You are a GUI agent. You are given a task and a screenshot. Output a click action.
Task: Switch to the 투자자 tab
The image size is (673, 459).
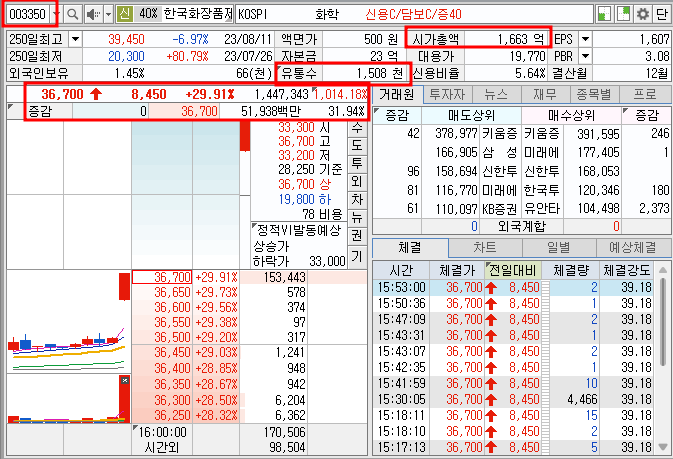point(447,94)
